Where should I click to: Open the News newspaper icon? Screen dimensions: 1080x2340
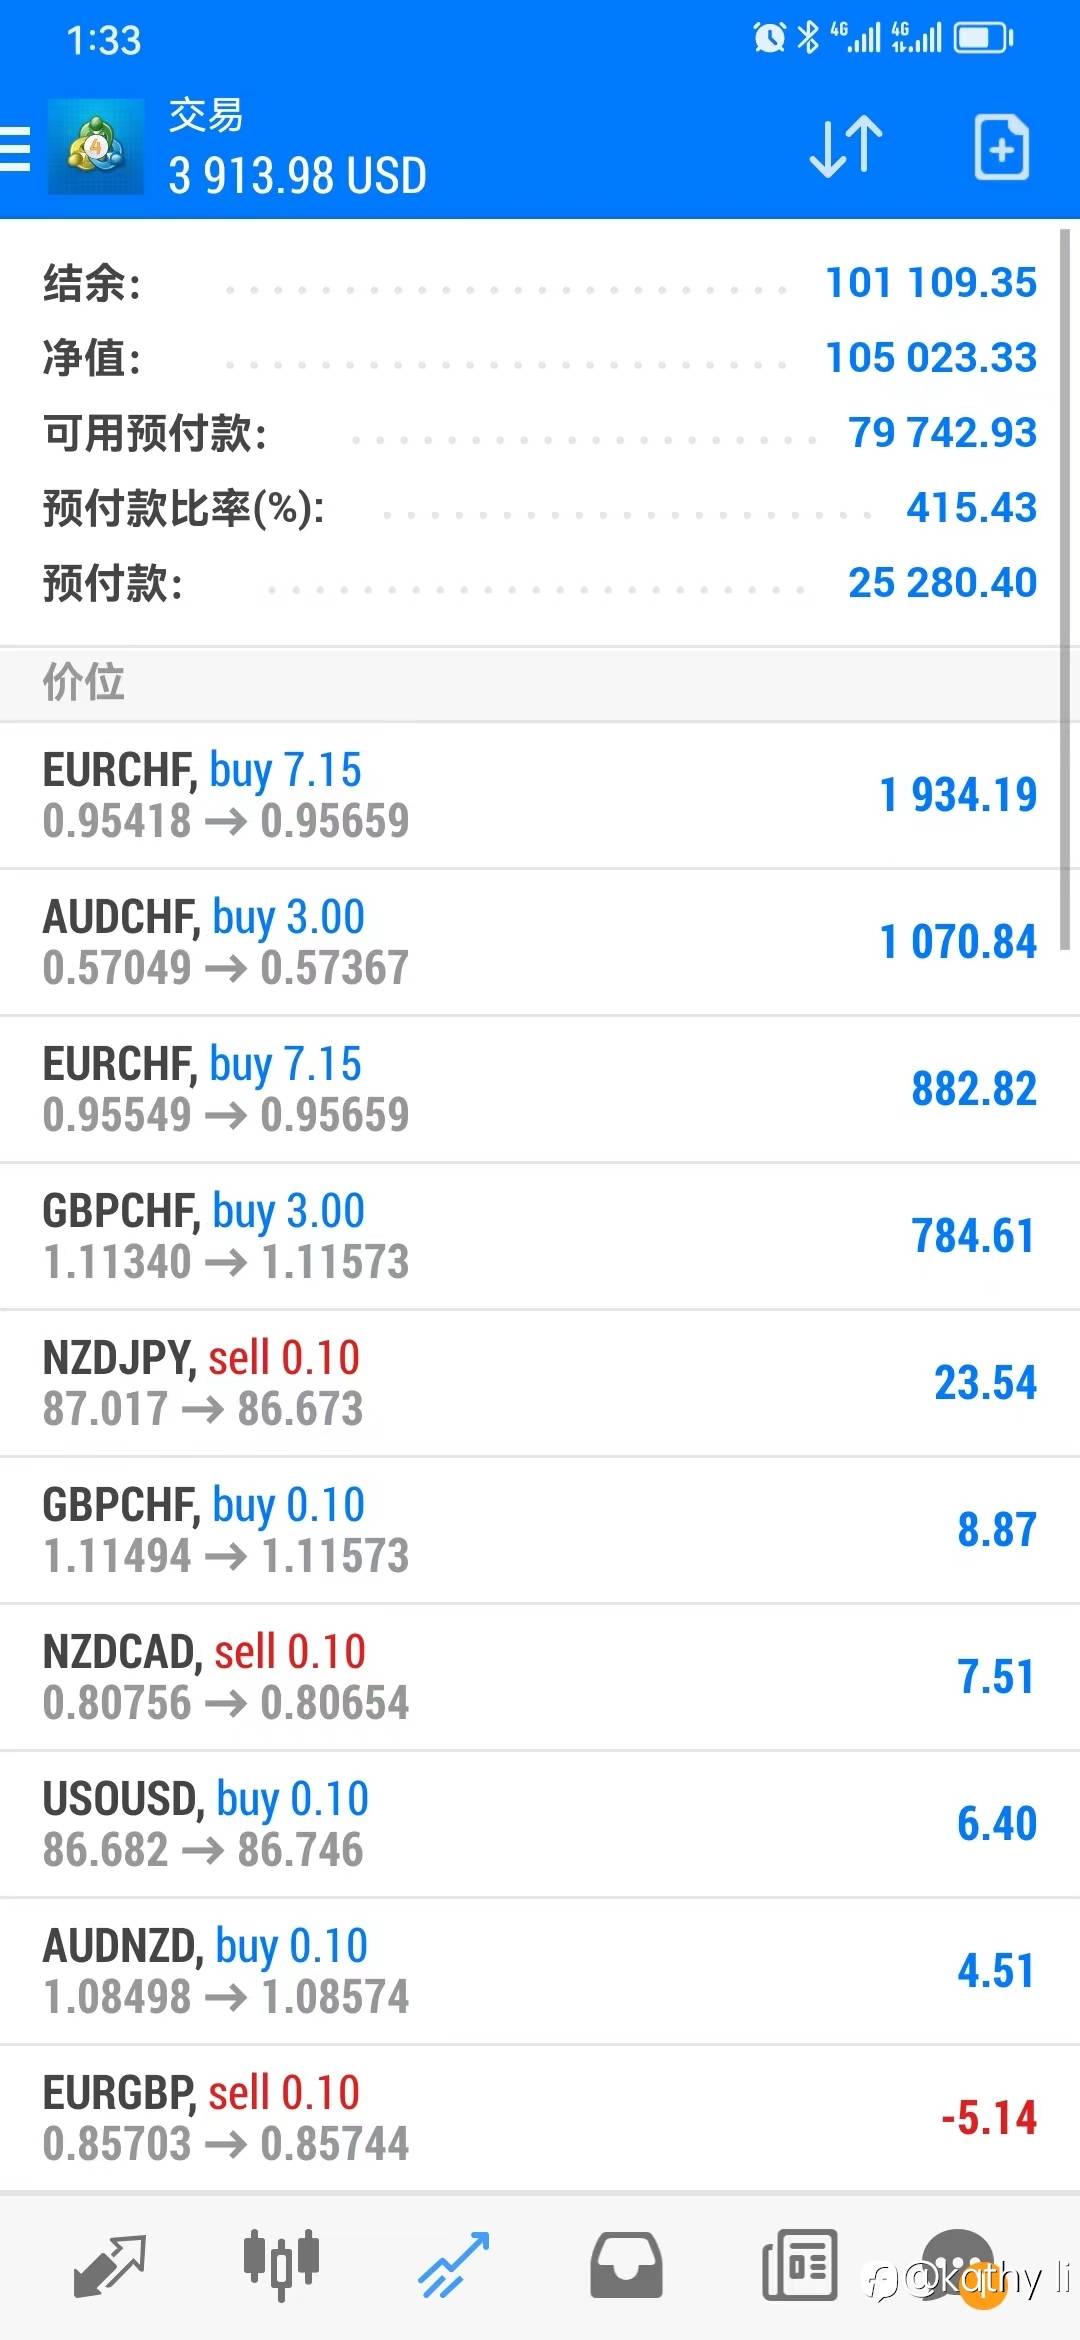[x=799, y=2264]
